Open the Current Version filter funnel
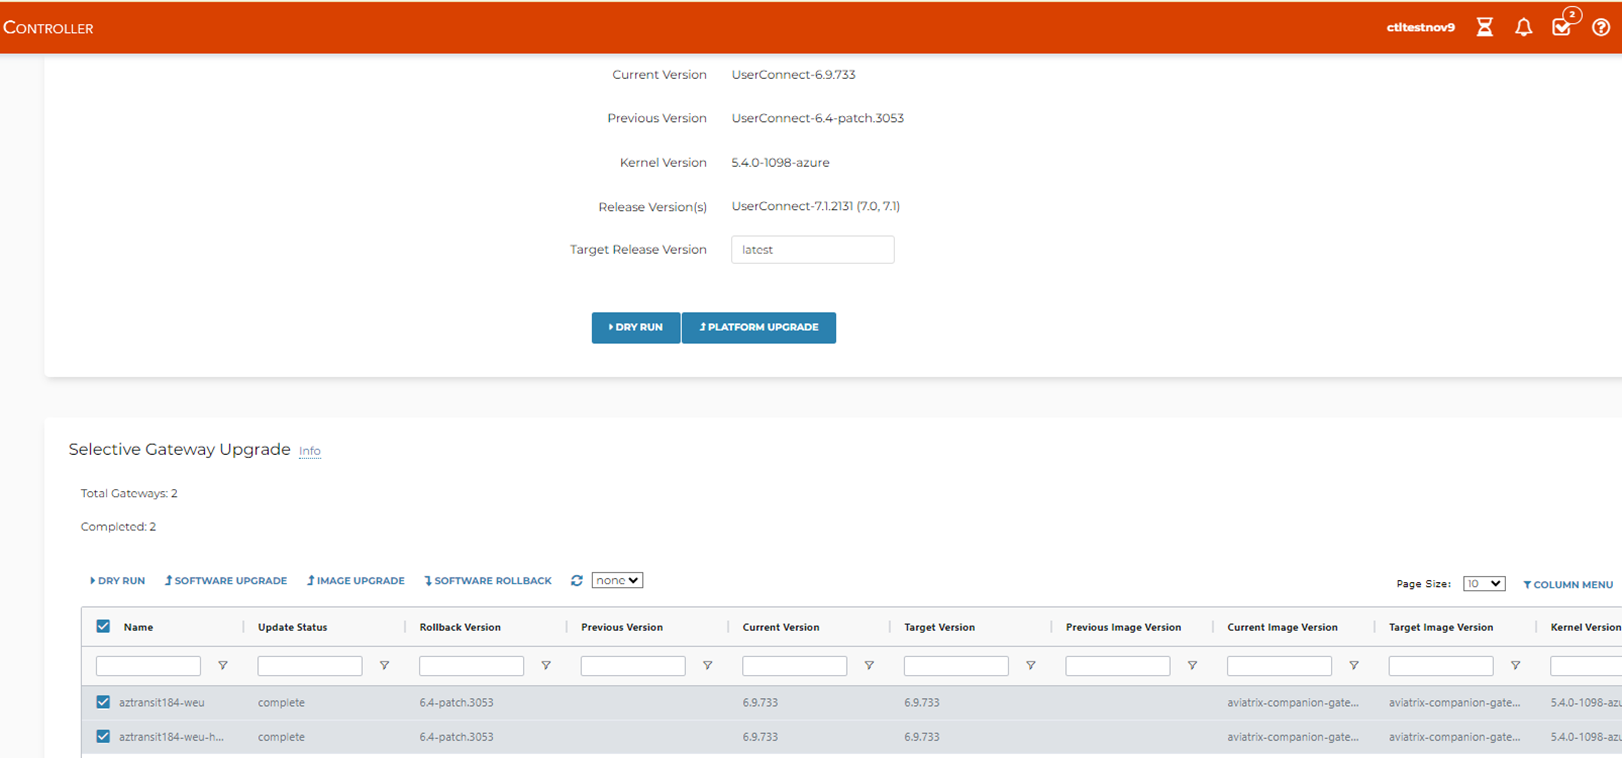Viewport: 1622px width, 758px height. pyautogui.click(x=869, y=666)
